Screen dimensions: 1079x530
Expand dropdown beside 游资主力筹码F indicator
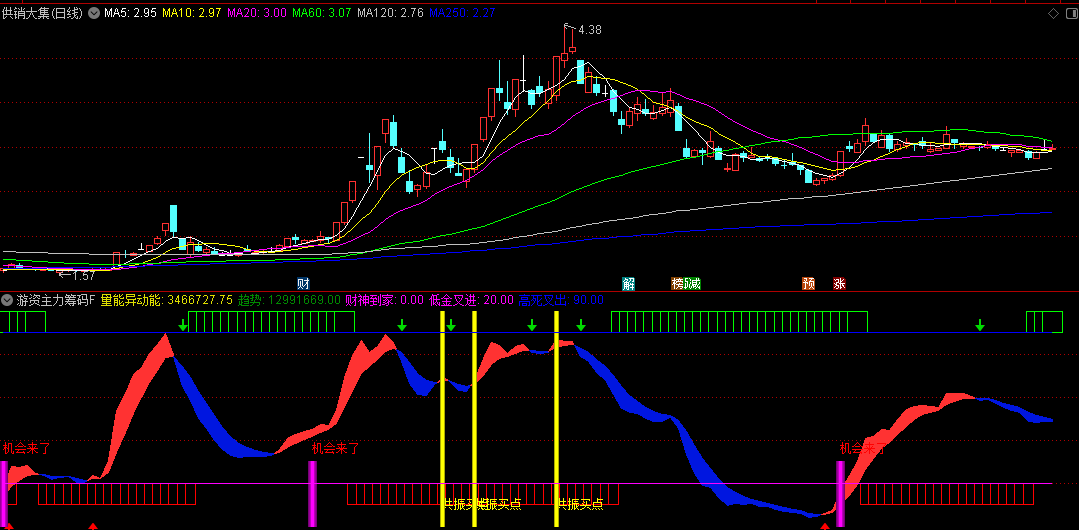(8, 299)
